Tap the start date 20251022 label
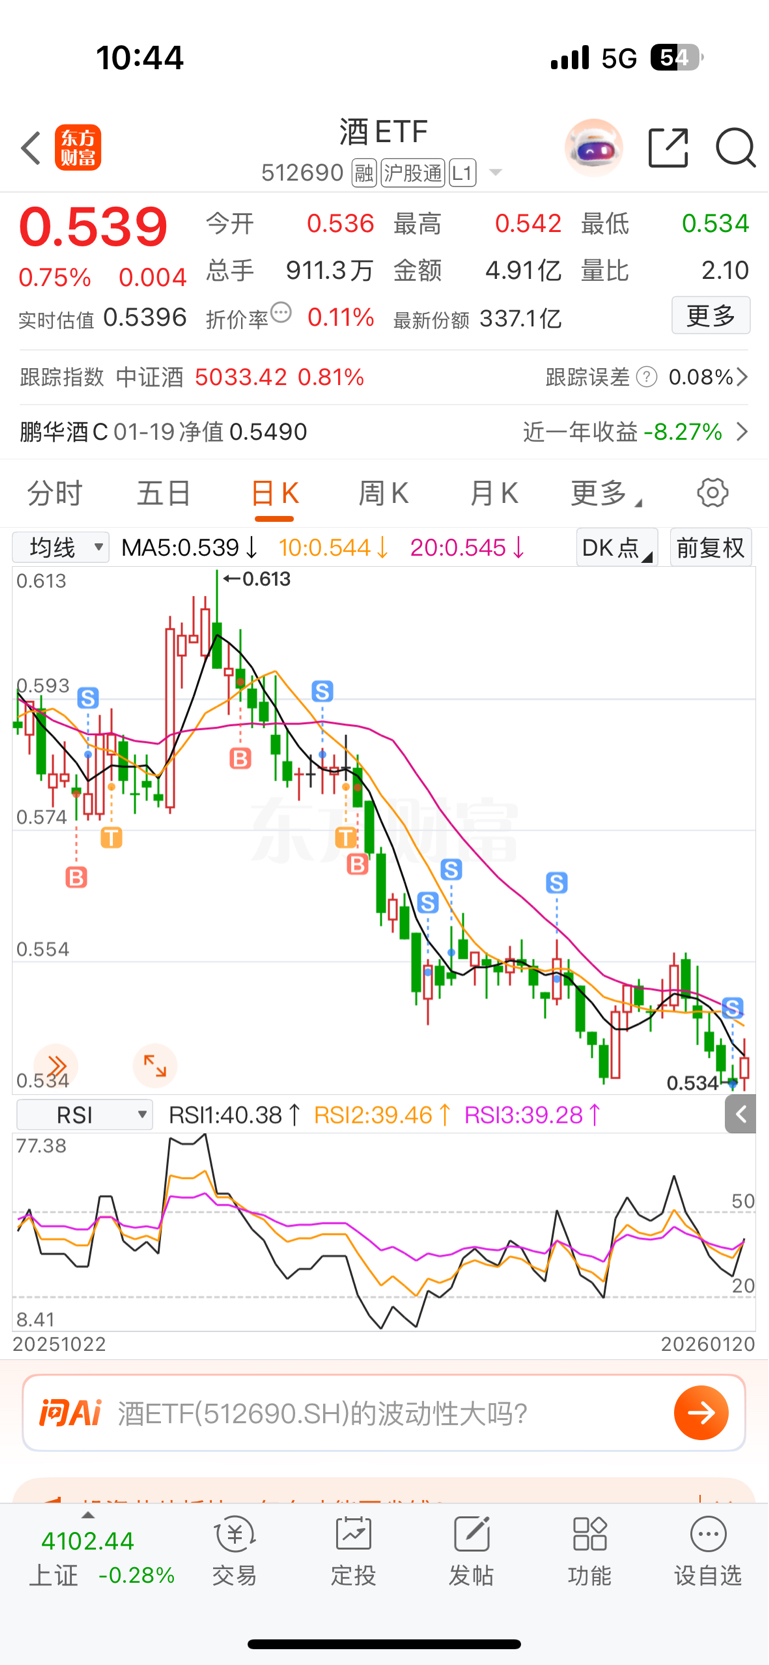This screenshot has height=1665, width=769. (60, 1345)
